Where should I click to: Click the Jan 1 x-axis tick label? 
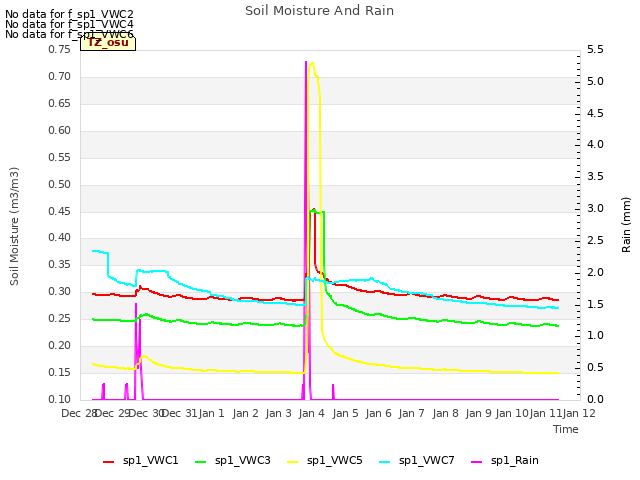(211, 413)
